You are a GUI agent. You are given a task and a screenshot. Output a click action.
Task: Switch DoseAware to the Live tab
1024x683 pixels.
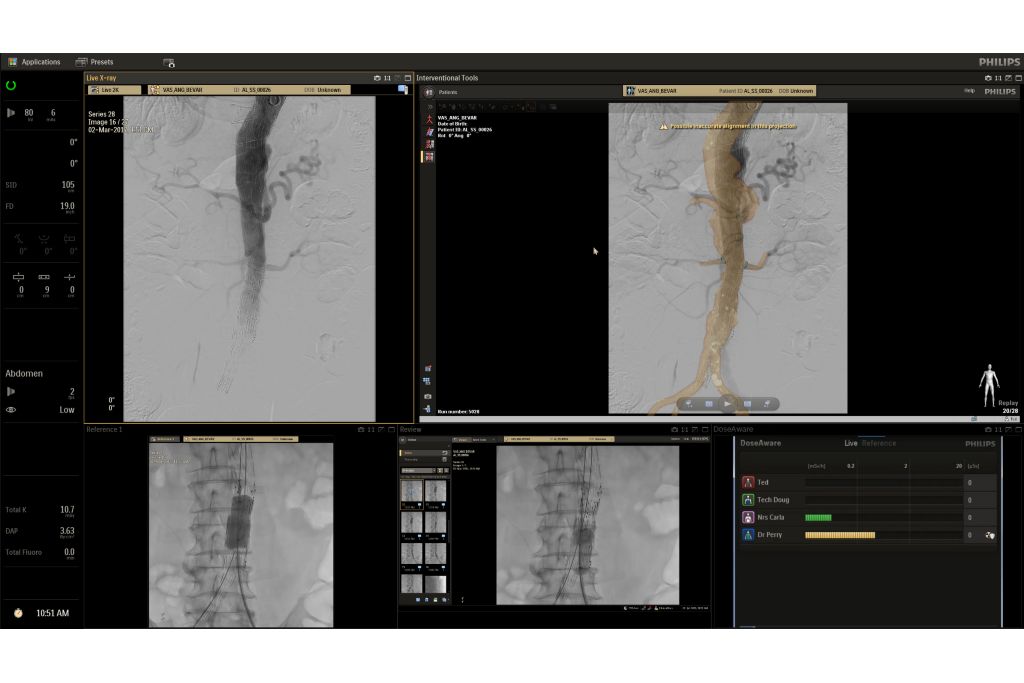850,443
